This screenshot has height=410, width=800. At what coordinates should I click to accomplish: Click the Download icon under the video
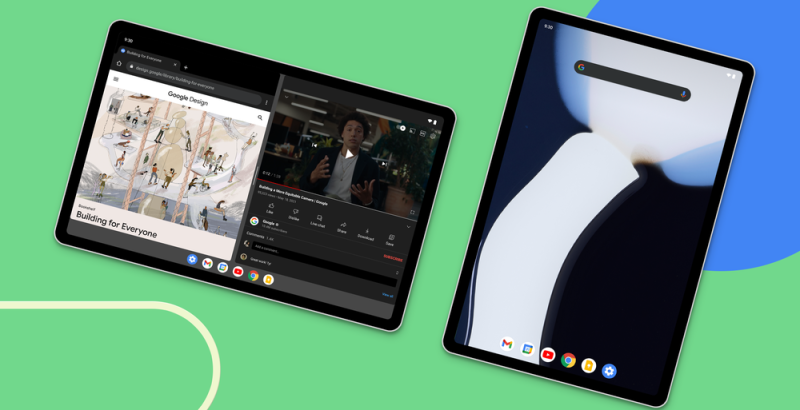pyautogui.click(x=366, y=233)
